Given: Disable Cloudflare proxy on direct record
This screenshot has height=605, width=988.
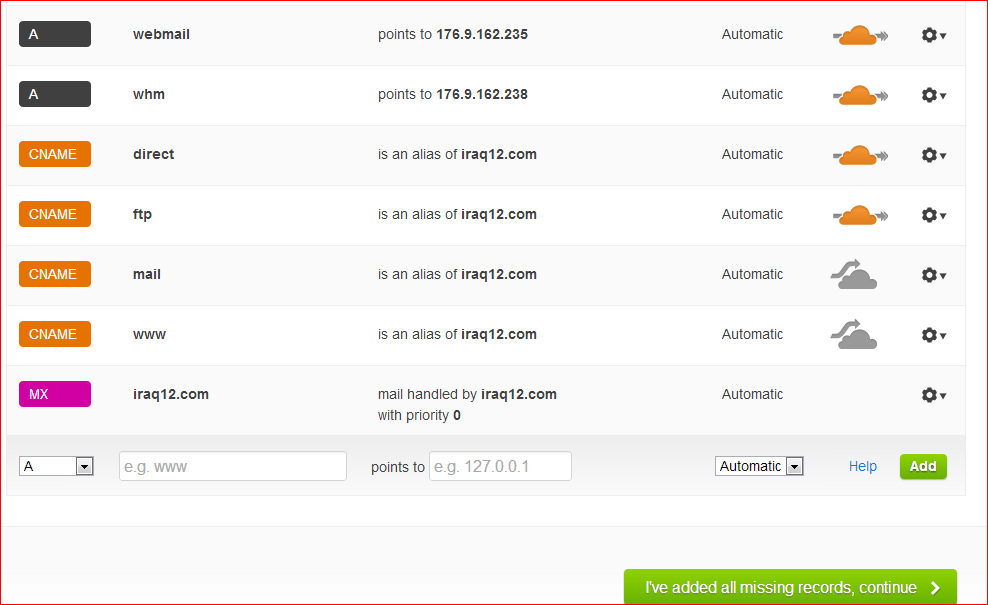Looking at the screenshot, I should pyautogui.click(x=859, y=156).
